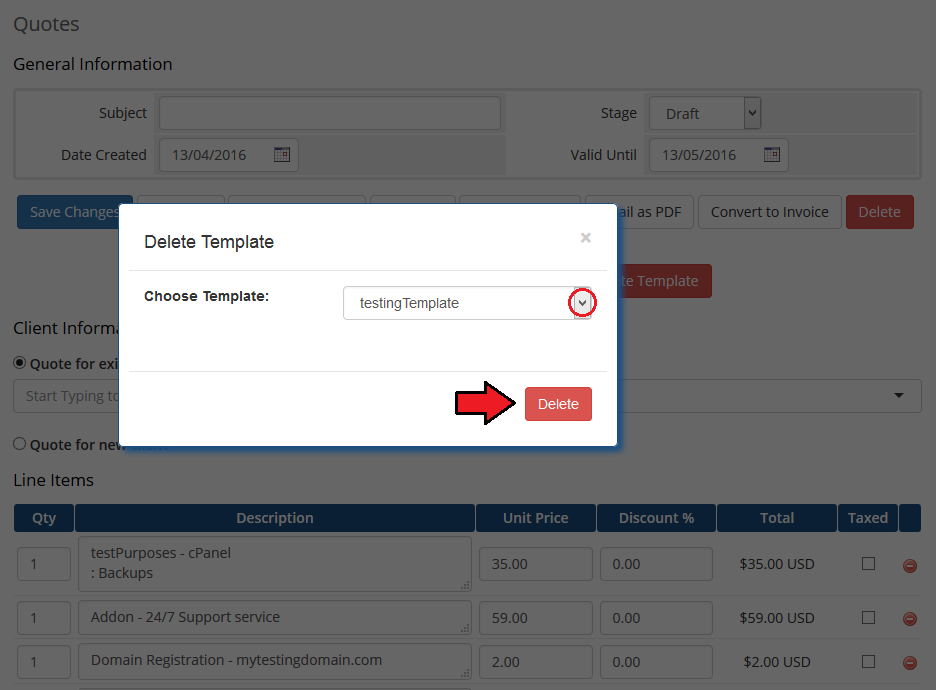Click the Valid Until field 13/05/2016
Screen dimensions: 936x690
(719, 155)
